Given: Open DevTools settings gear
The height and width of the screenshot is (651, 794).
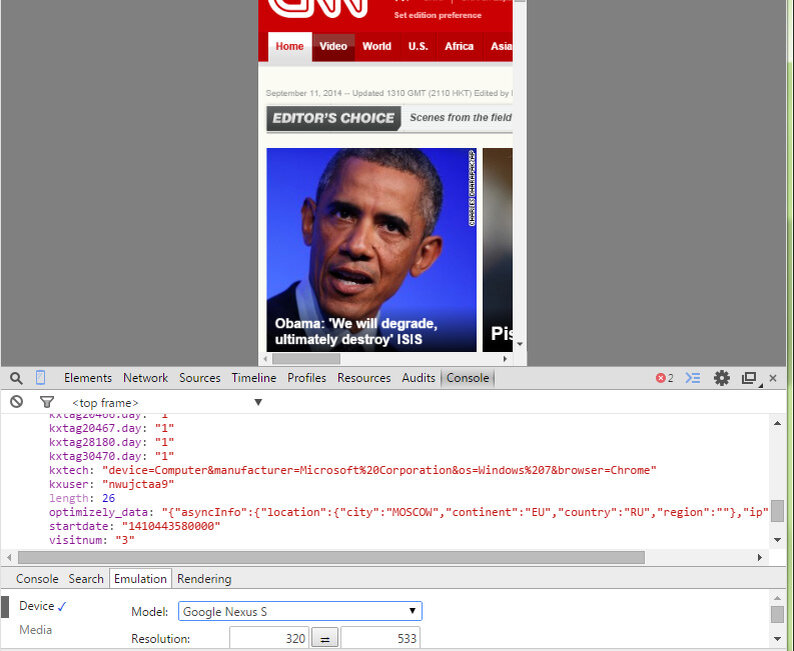Looking at the screenshot, I should tap(722, 378).
